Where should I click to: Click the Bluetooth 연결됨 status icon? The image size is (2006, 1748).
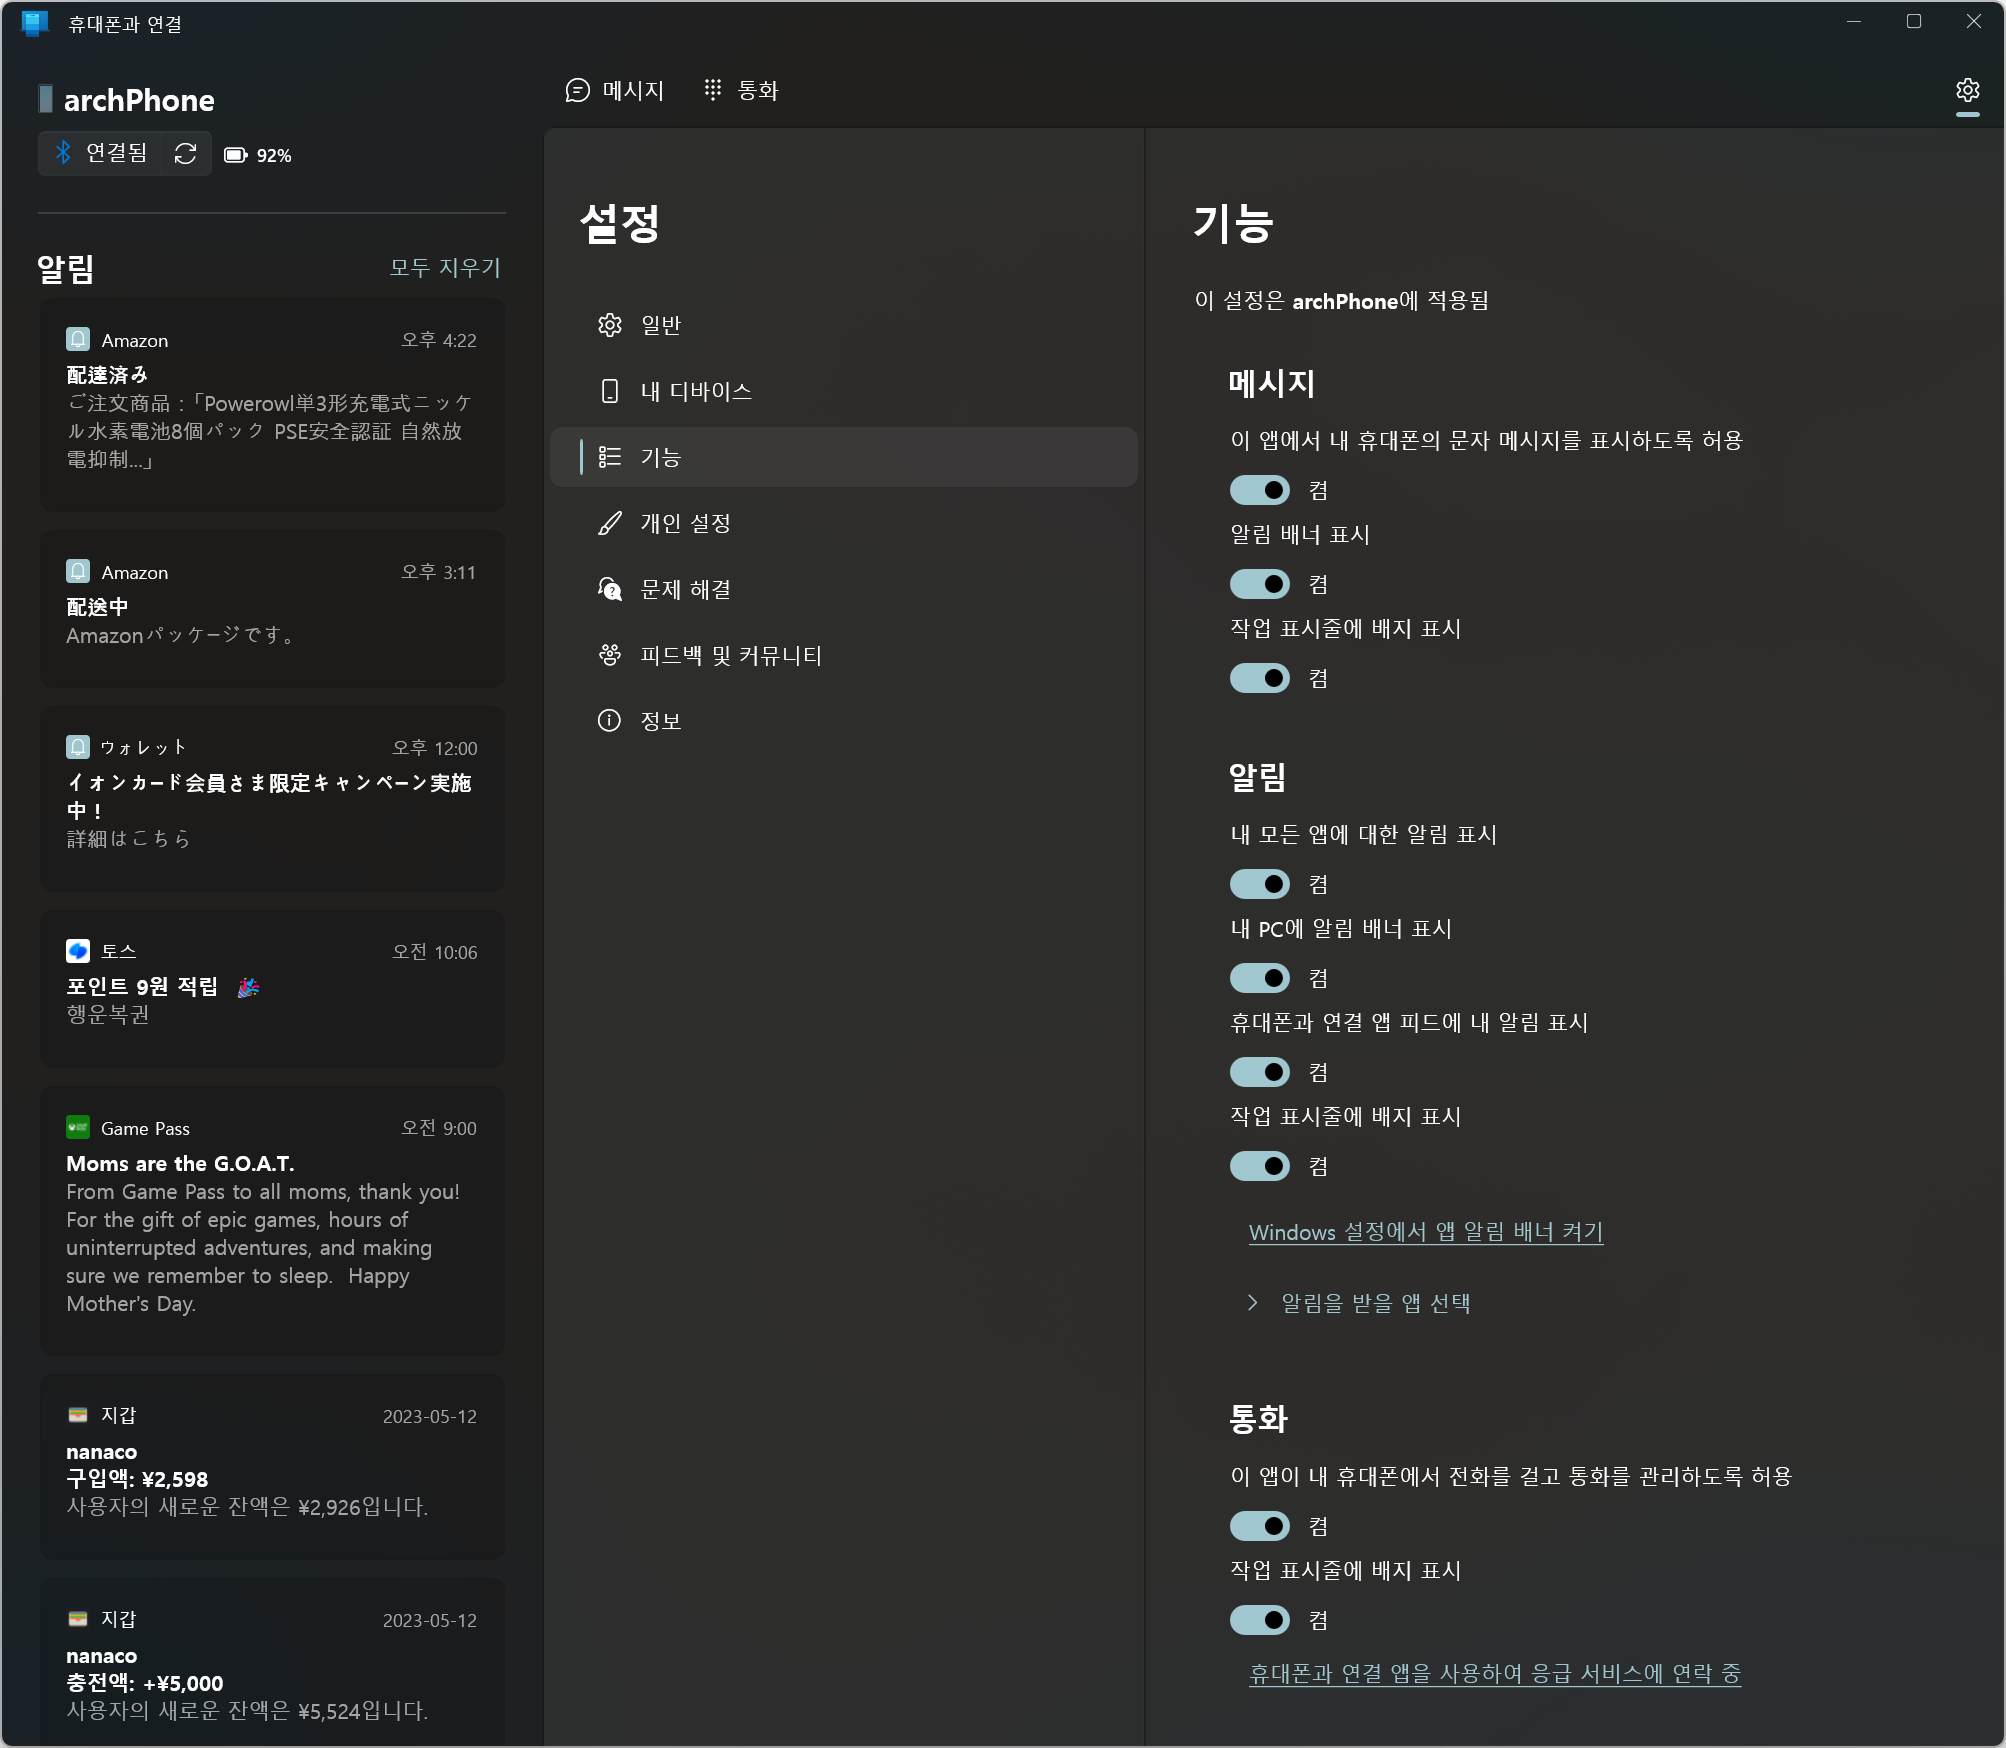pyautogui.click(x=64, y=153)
